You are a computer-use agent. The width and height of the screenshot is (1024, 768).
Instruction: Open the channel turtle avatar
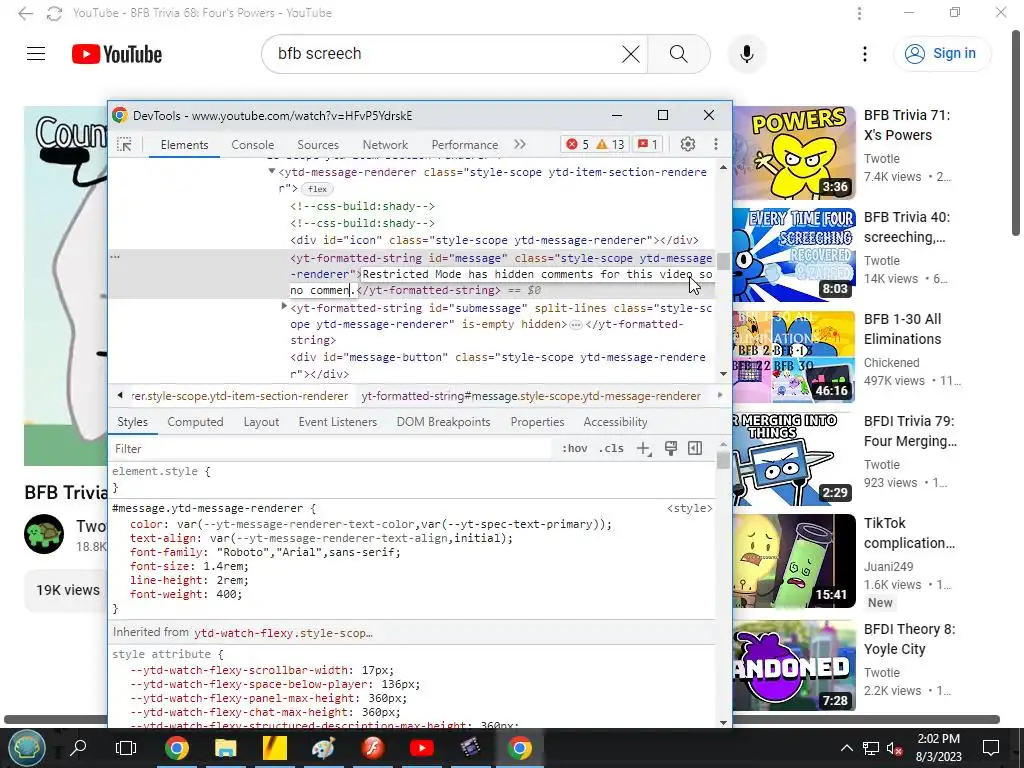coord(44,534)
